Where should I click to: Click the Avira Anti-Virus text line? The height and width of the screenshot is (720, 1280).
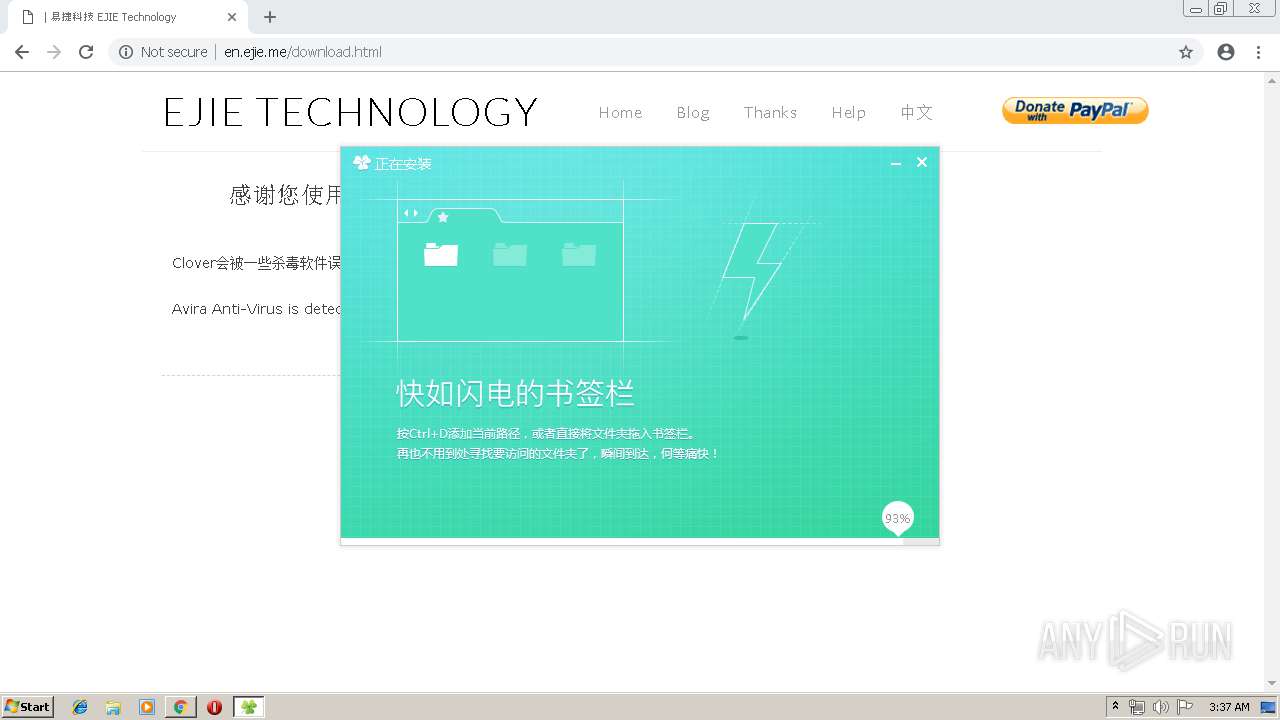(x=257, y=309)
